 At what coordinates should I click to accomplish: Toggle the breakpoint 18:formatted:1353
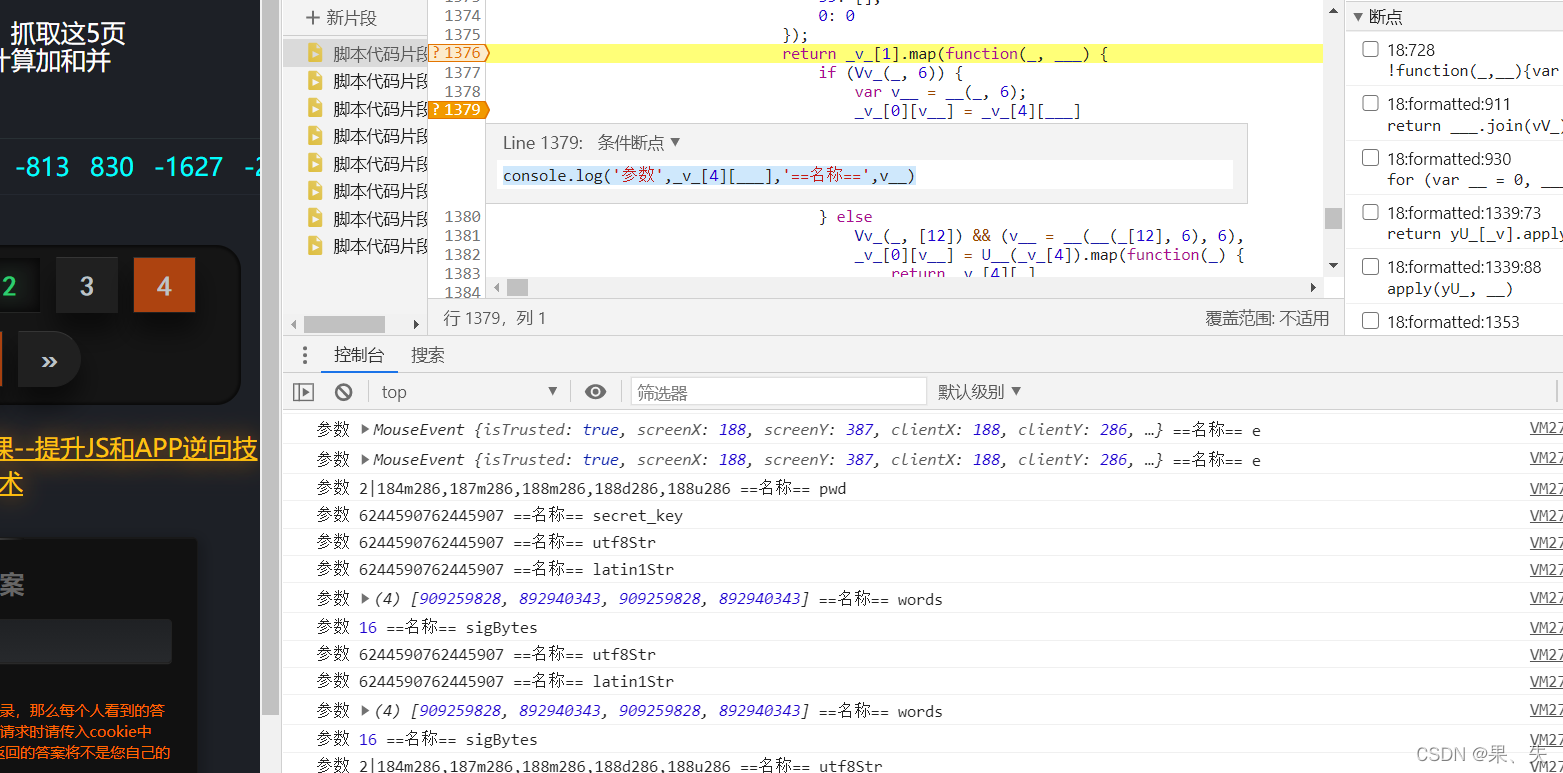point(1370,320)
